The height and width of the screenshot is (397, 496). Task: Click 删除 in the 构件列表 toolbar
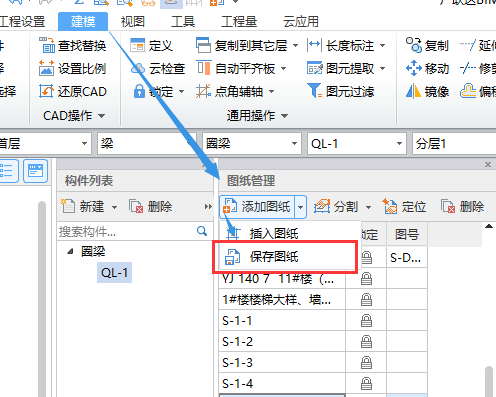[151, 206]
